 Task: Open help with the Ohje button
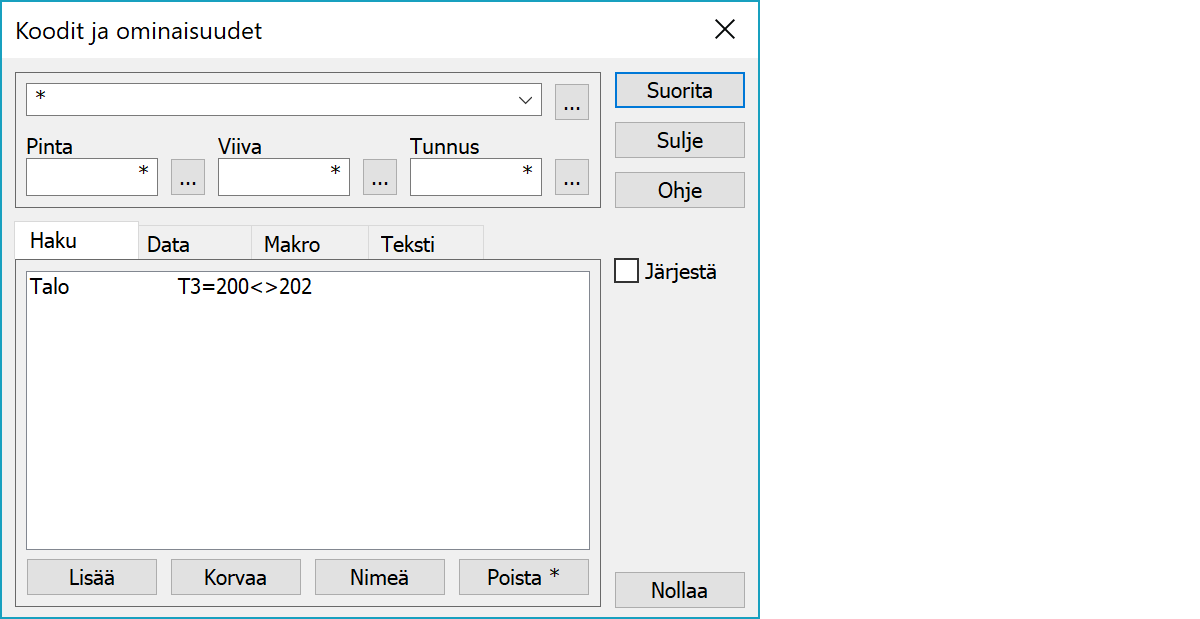coord(679,190)
